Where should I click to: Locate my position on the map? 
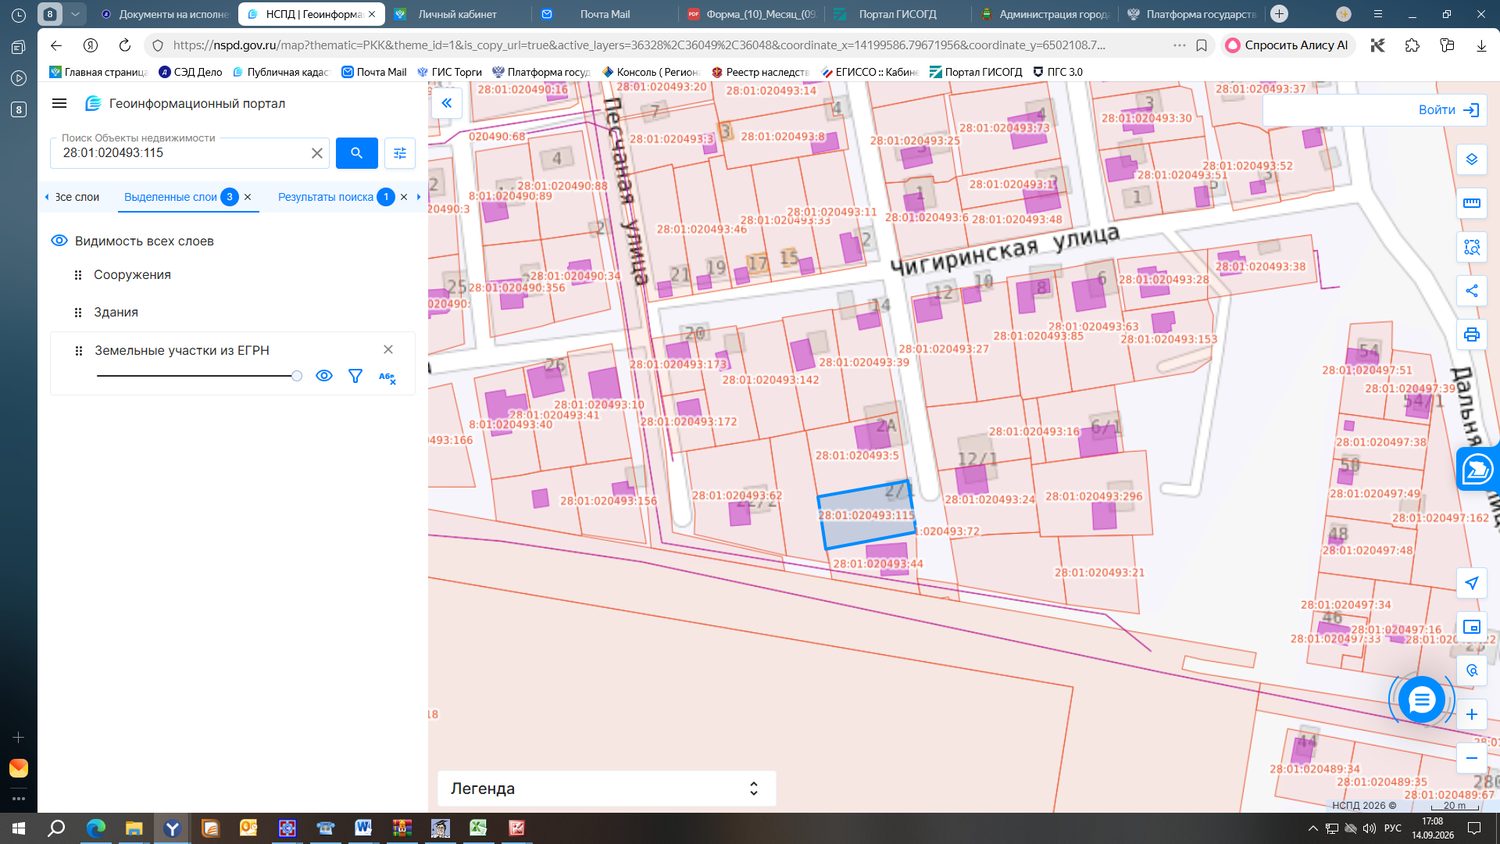coord(1471,583)
